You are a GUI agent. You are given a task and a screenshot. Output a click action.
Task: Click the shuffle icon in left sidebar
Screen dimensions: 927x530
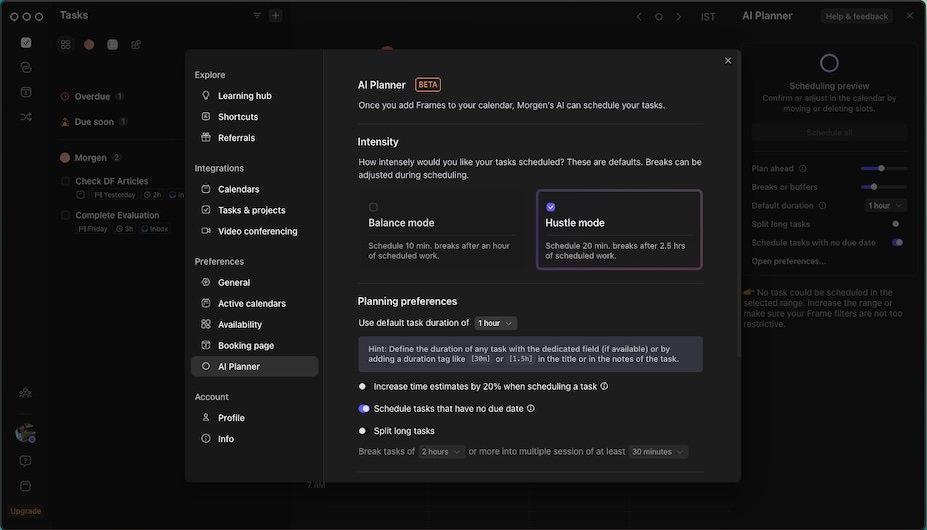tap(26, 117)
